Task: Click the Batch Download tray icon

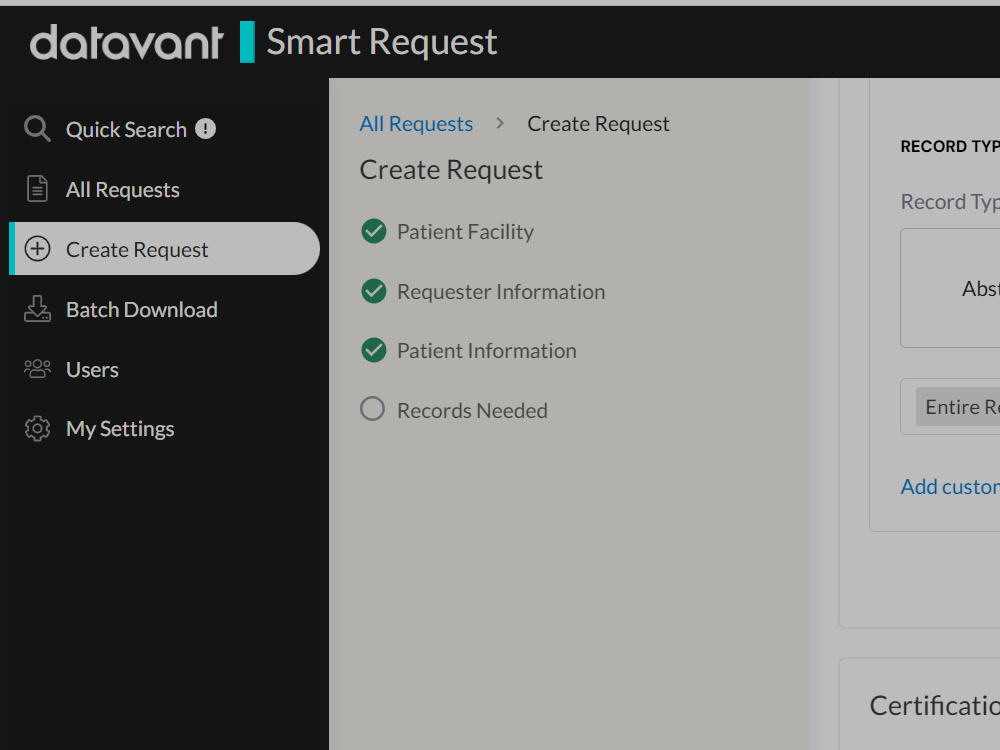Action: click(x=37, y=309)
